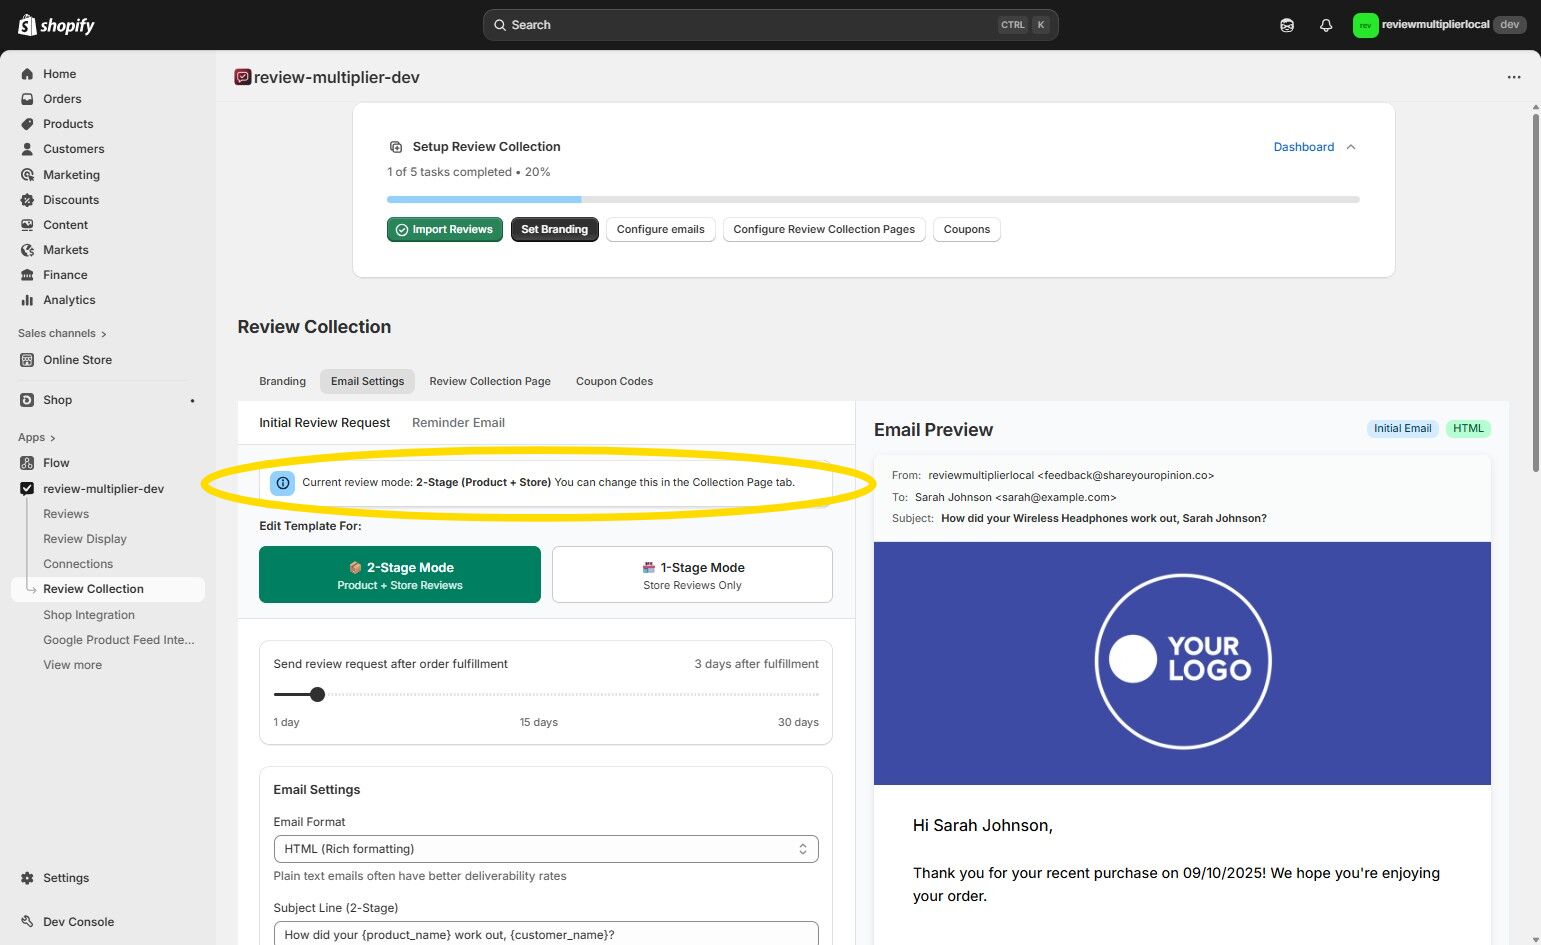Click the HTML badge in Email Preview
The width and height of the screenshot is (1541, 945).
click(1468, 429)
